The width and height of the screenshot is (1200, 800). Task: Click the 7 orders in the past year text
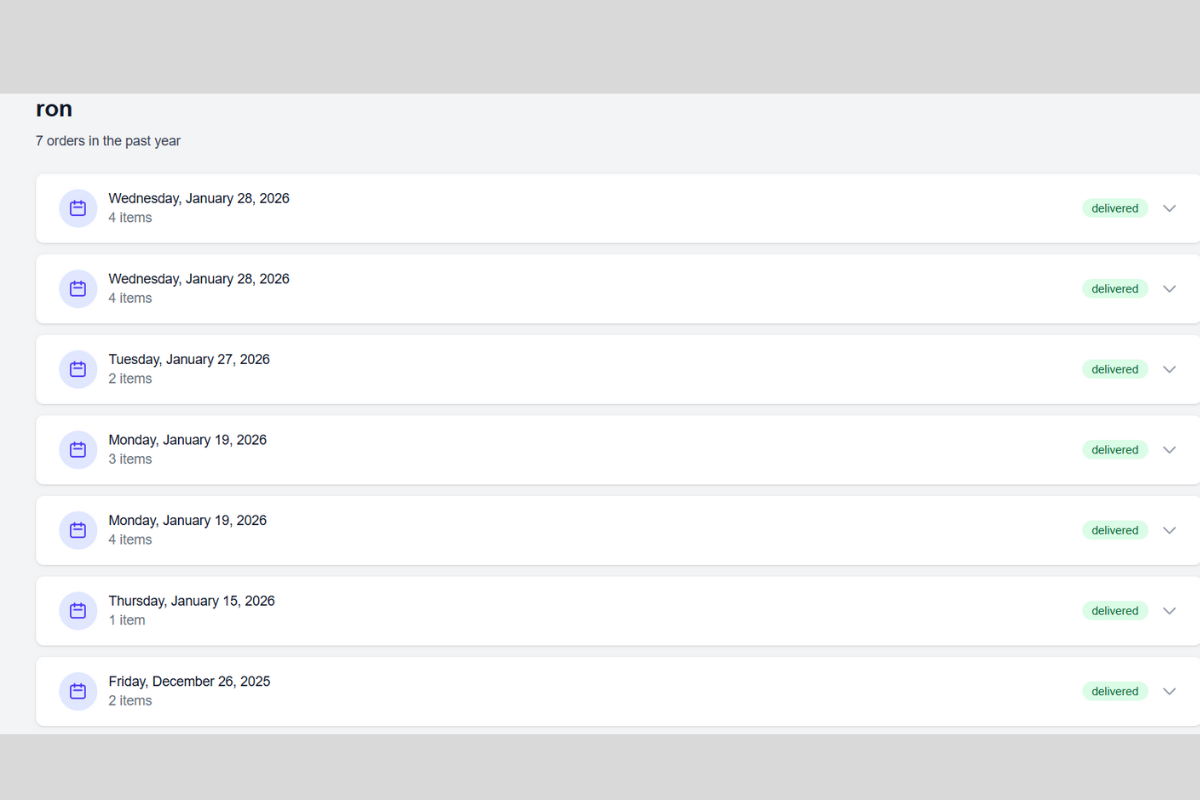point(108,140)
